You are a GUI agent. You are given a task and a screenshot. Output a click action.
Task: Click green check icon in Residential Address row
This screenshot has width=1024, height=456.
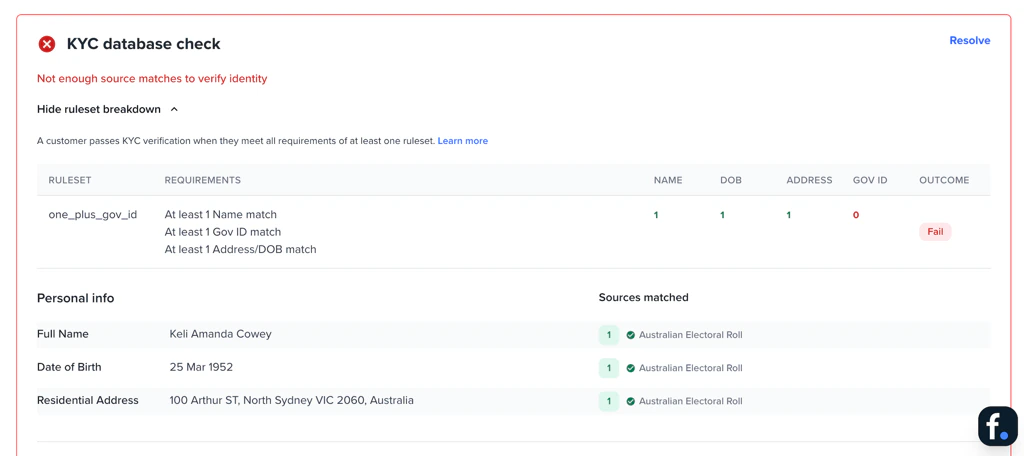631,401
